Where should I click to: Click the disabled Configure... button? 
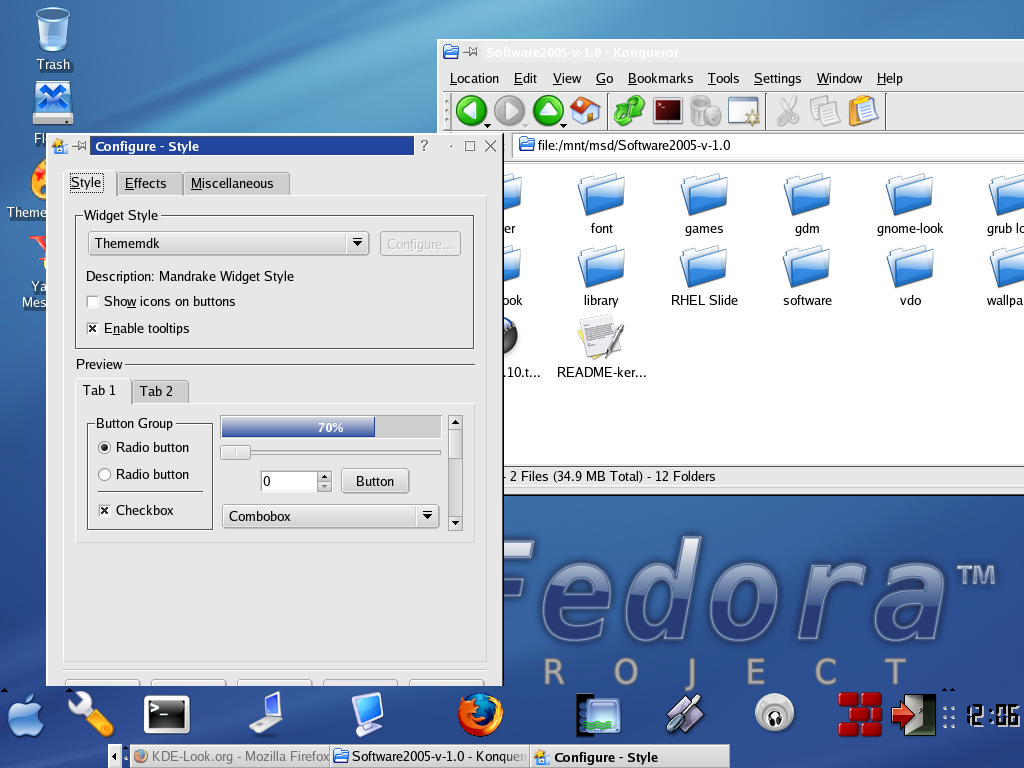420,244
